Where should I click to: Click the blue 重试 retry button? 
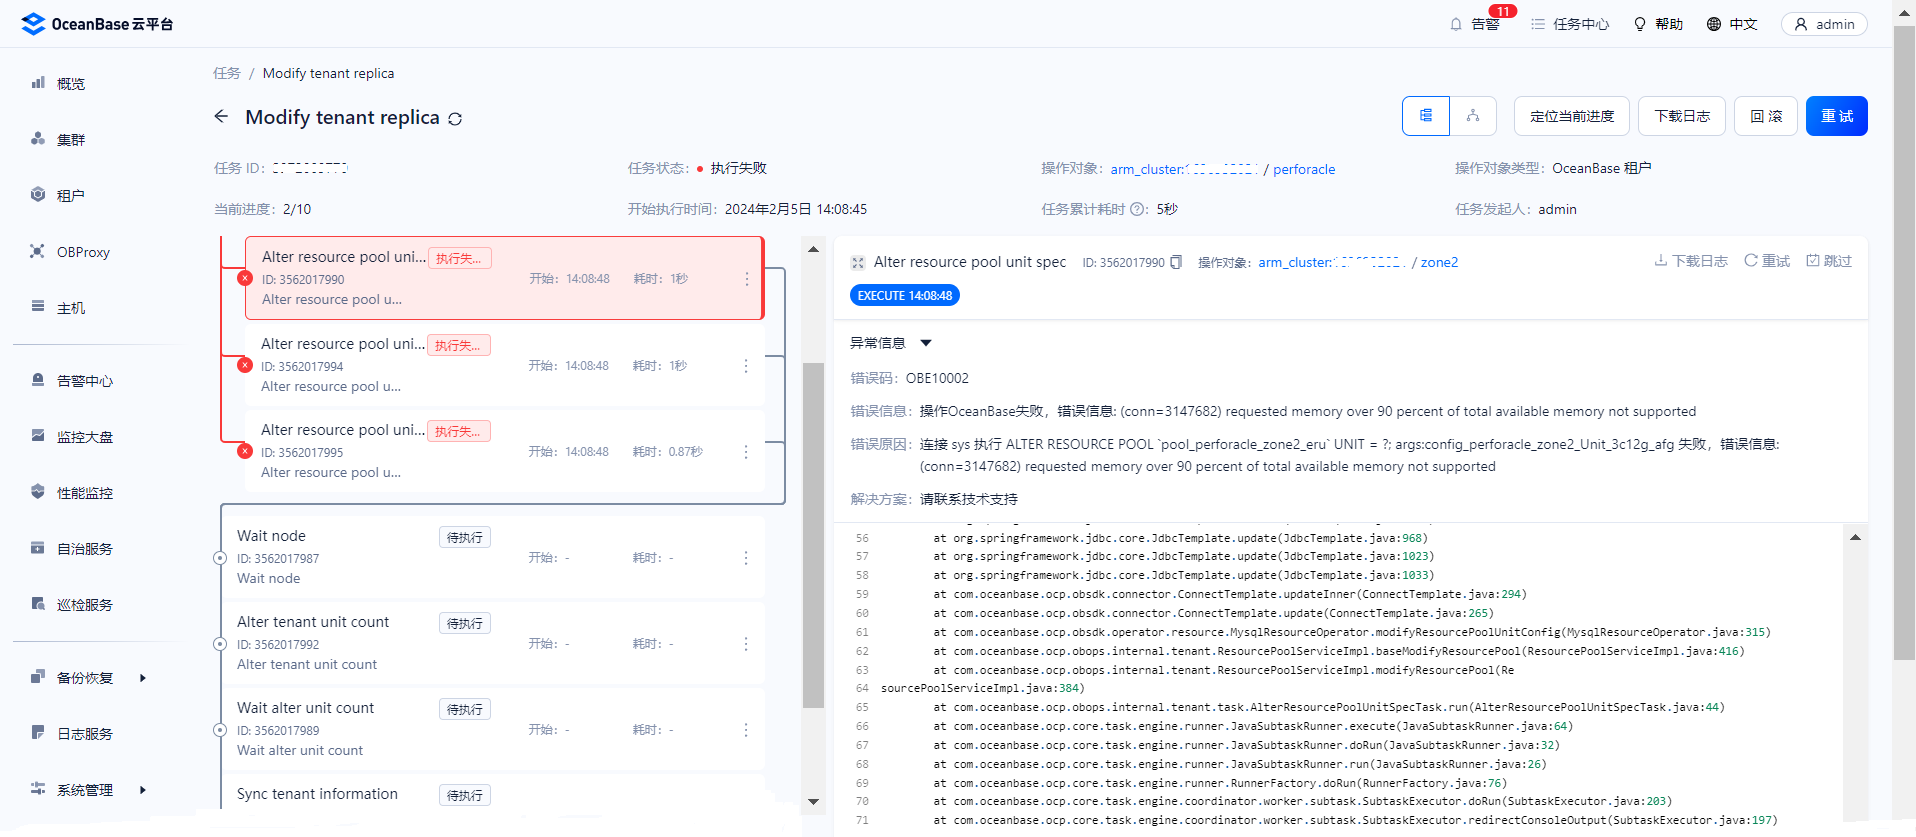point(1837,116)
